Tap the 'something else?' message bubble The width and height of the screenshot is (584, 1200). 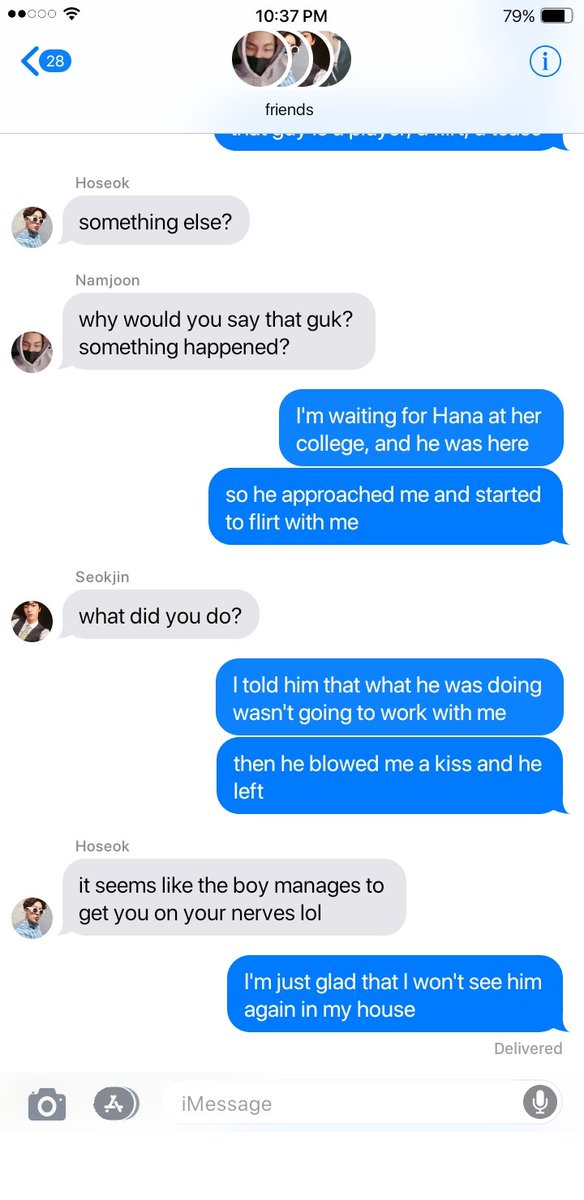pyautogui.click(x=155, y=221)
